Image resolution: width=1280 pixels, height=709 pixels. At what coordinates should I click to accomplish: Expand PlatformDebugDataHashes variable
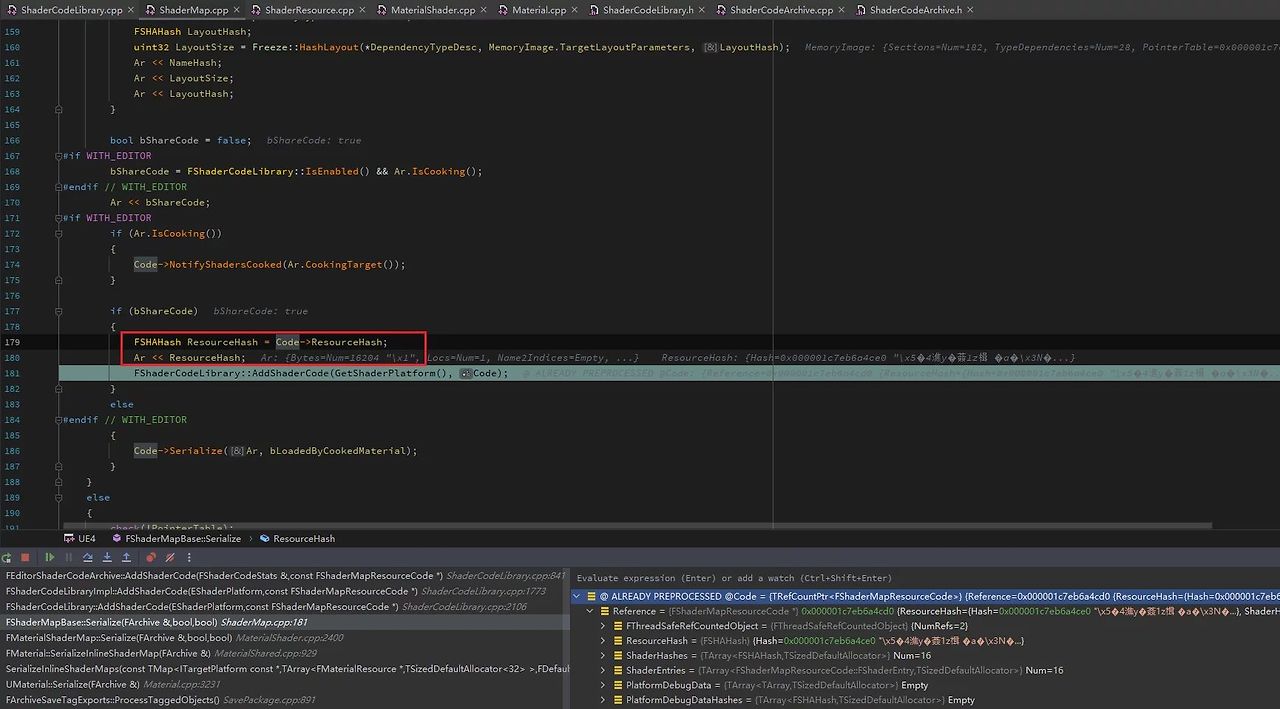coord(603,700)
